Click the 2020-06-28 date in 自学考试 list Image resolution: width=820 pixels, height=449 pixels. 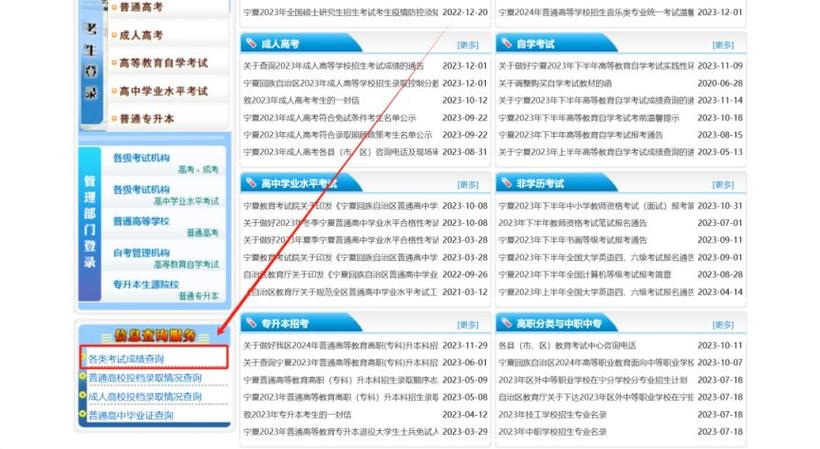(720, 83)
